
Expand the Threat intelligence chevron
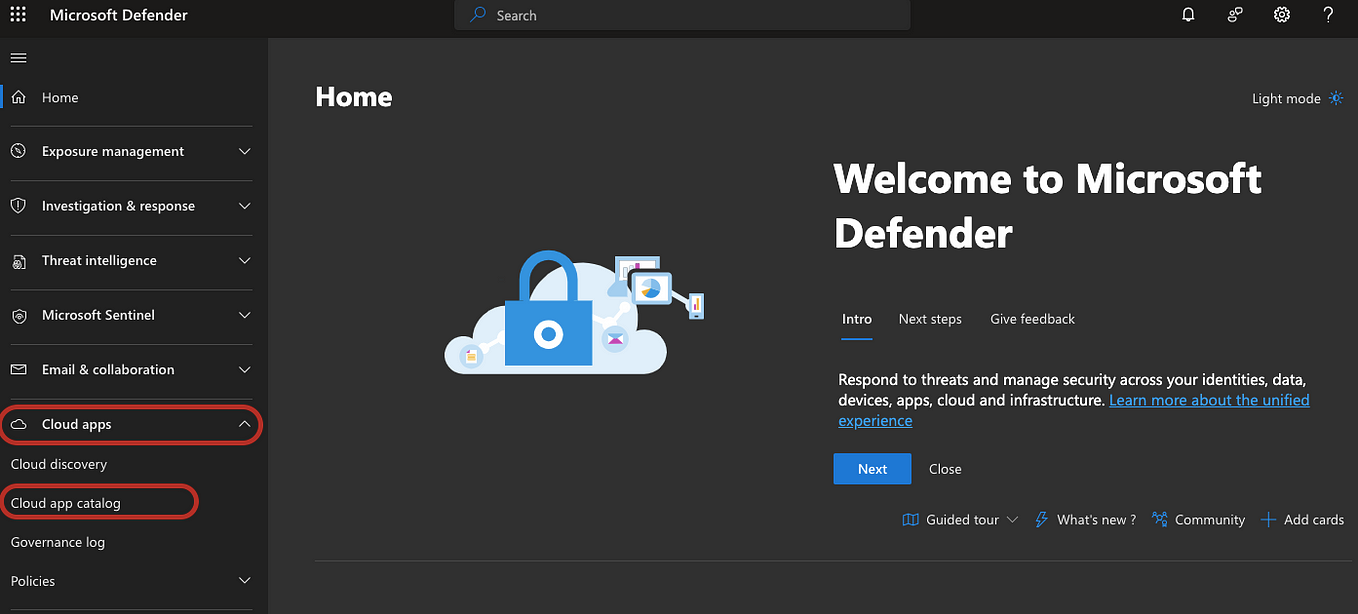tap(245, 261)
